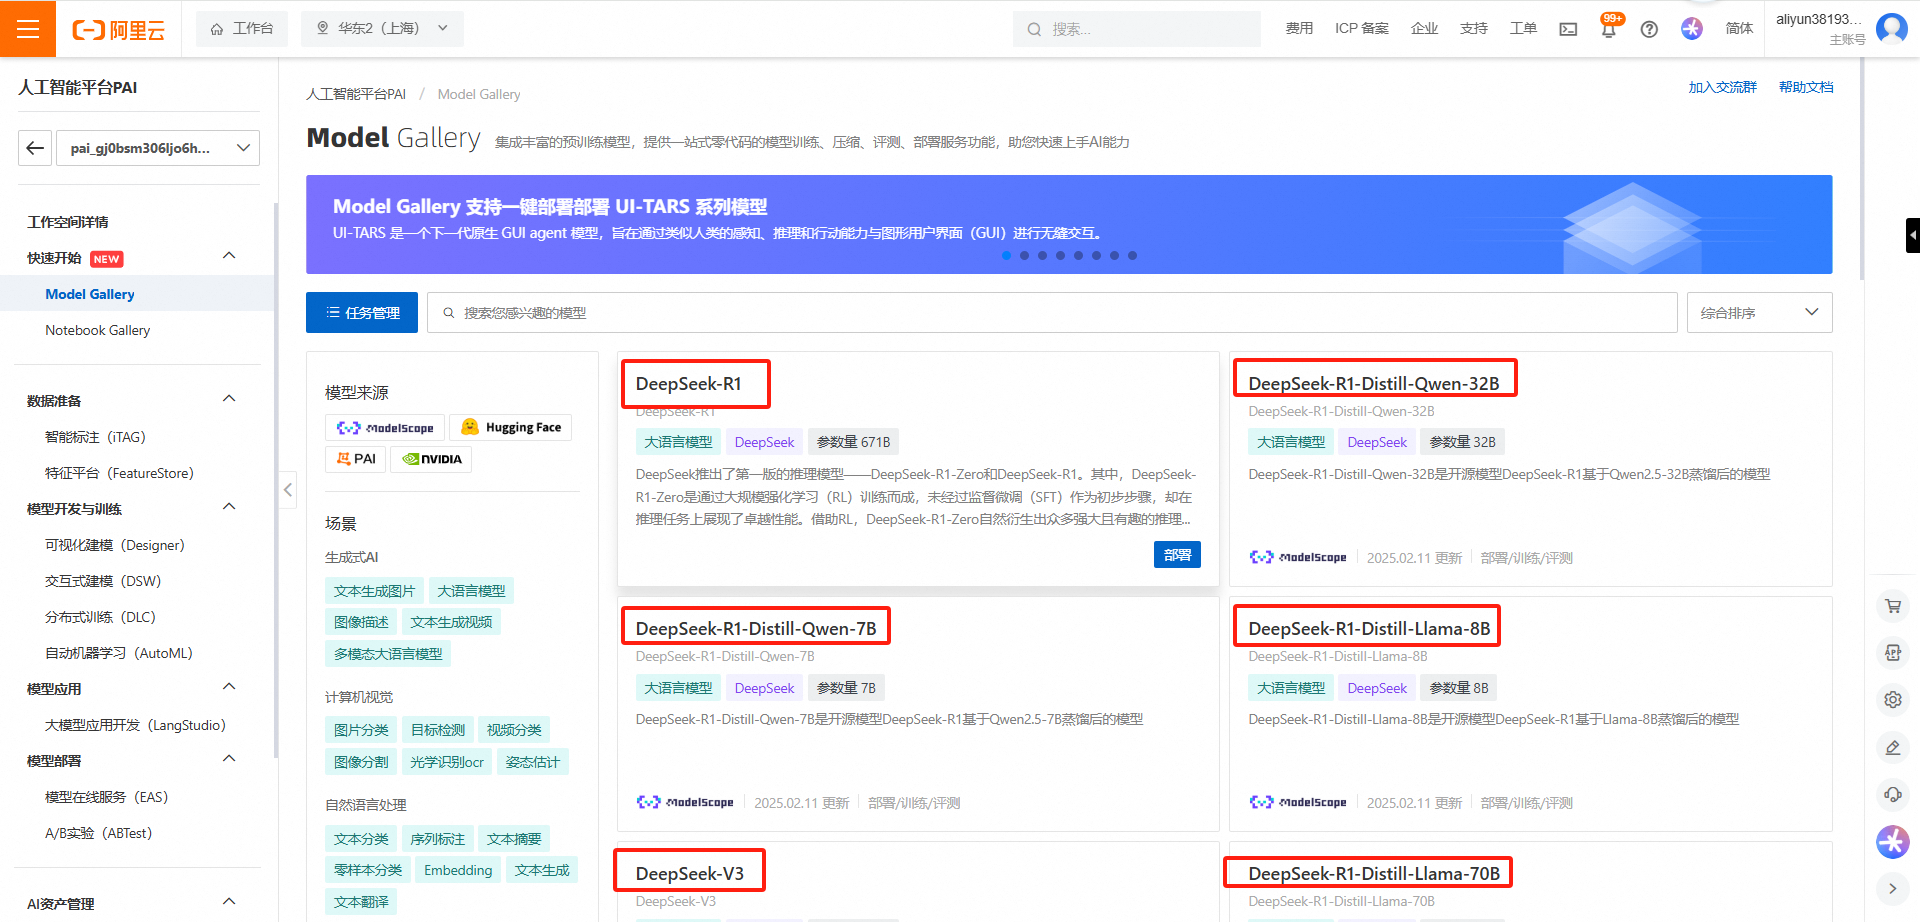Collapse the 模型开发与训练 section
This screenshot has width=1920, height=922.
229,507
